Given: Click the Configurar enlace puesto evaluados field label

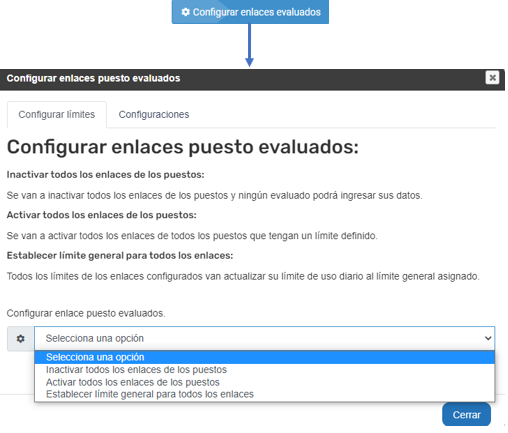Looking at the screenshot, I should pos(86,313).
